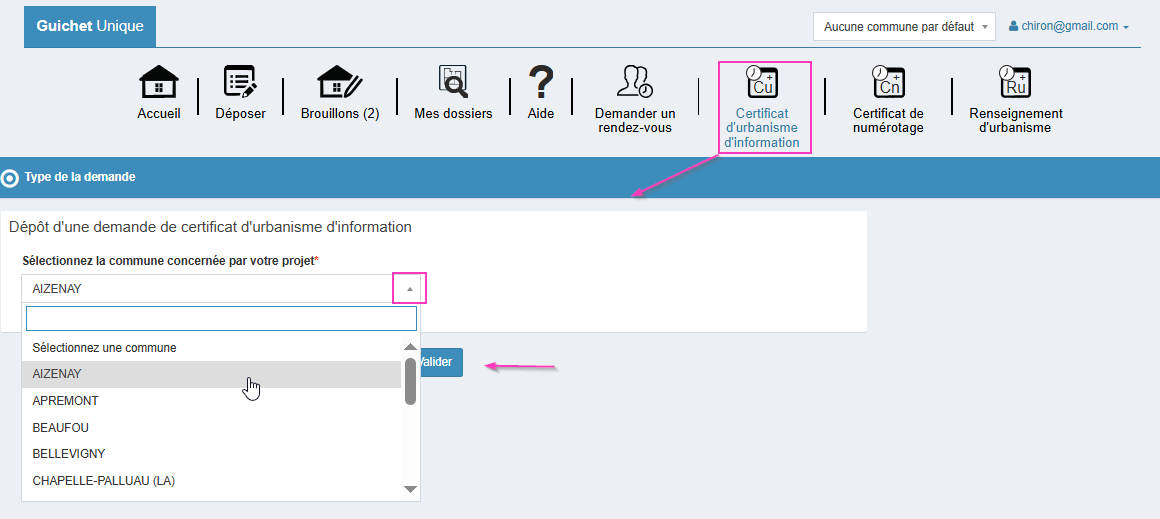This screenshot has height=519, width=1160.
Task: Collapse the commune selector arrow next to AIZENAY
Action: coord(409,289)
